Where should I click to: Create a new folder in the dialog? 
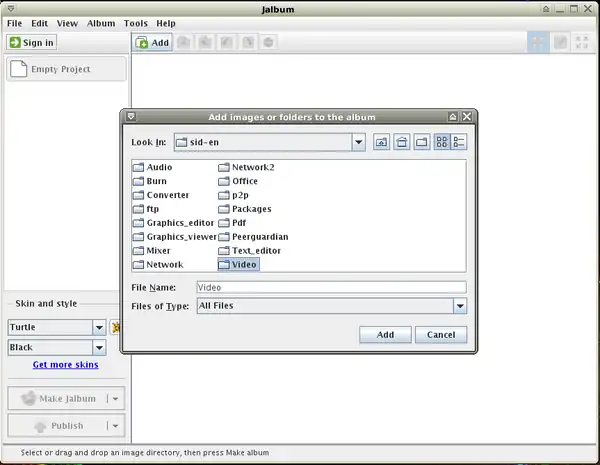421,143
